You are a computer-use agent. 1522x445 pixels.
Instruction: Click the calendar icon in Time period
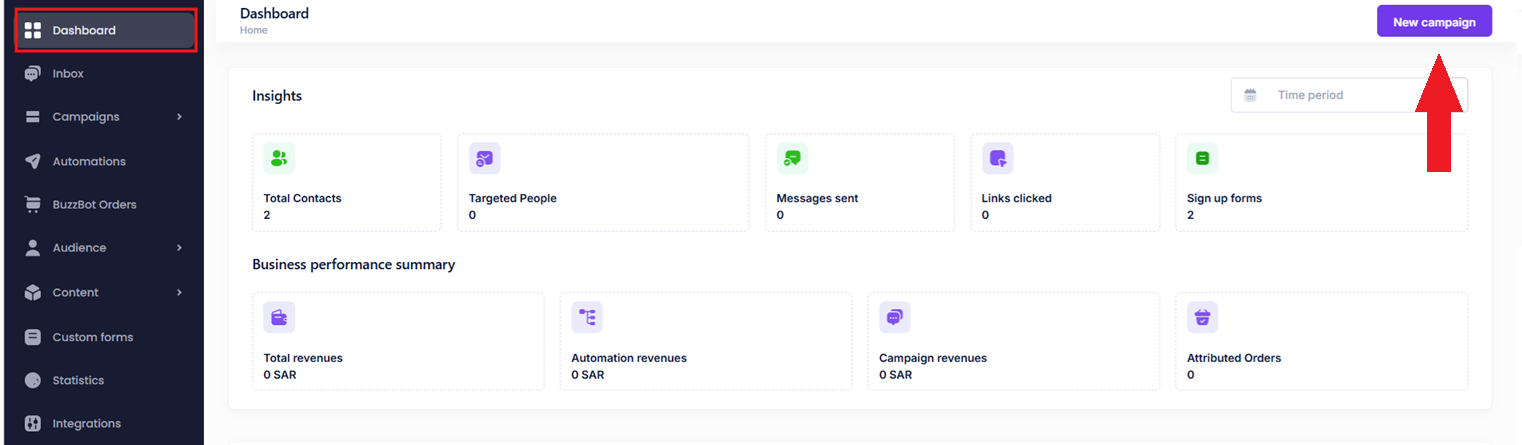point(1250,95)
